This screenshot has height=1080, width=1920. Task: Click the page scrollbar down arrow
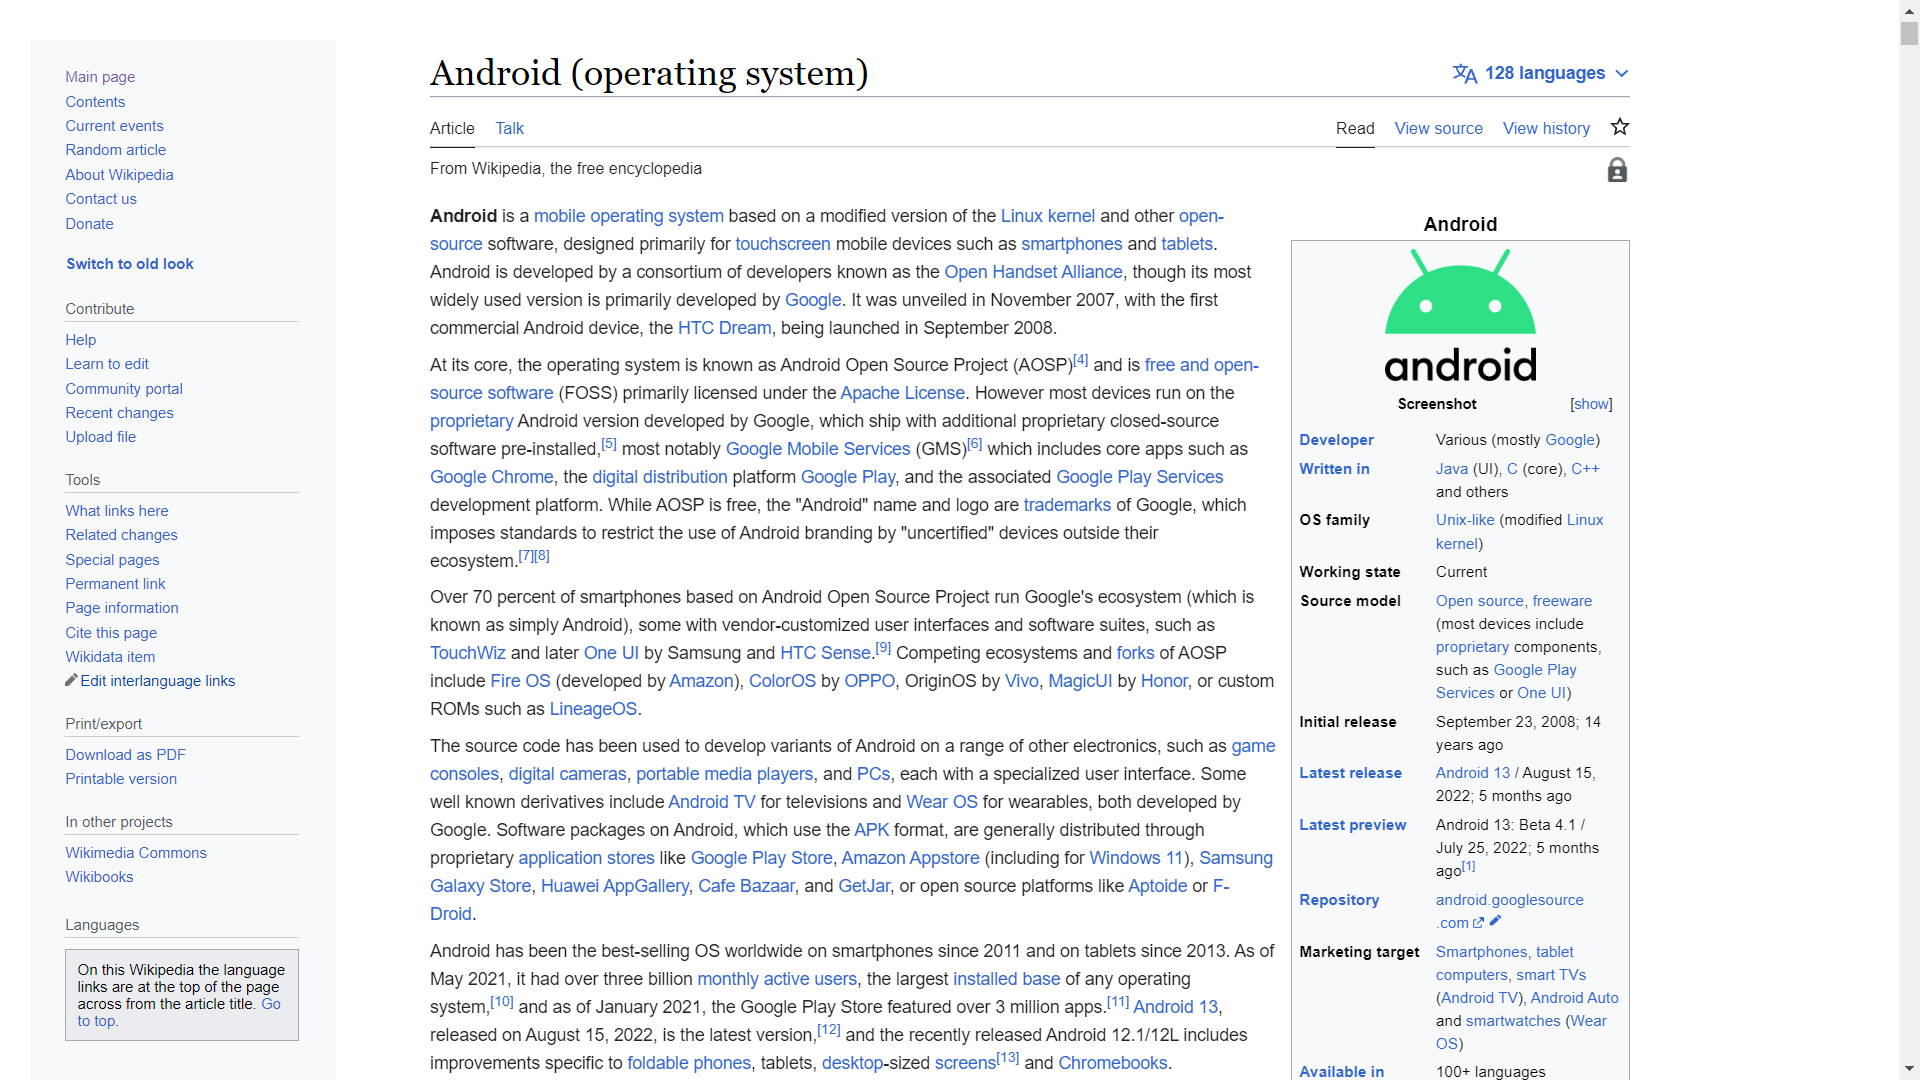point(1909,1070)
